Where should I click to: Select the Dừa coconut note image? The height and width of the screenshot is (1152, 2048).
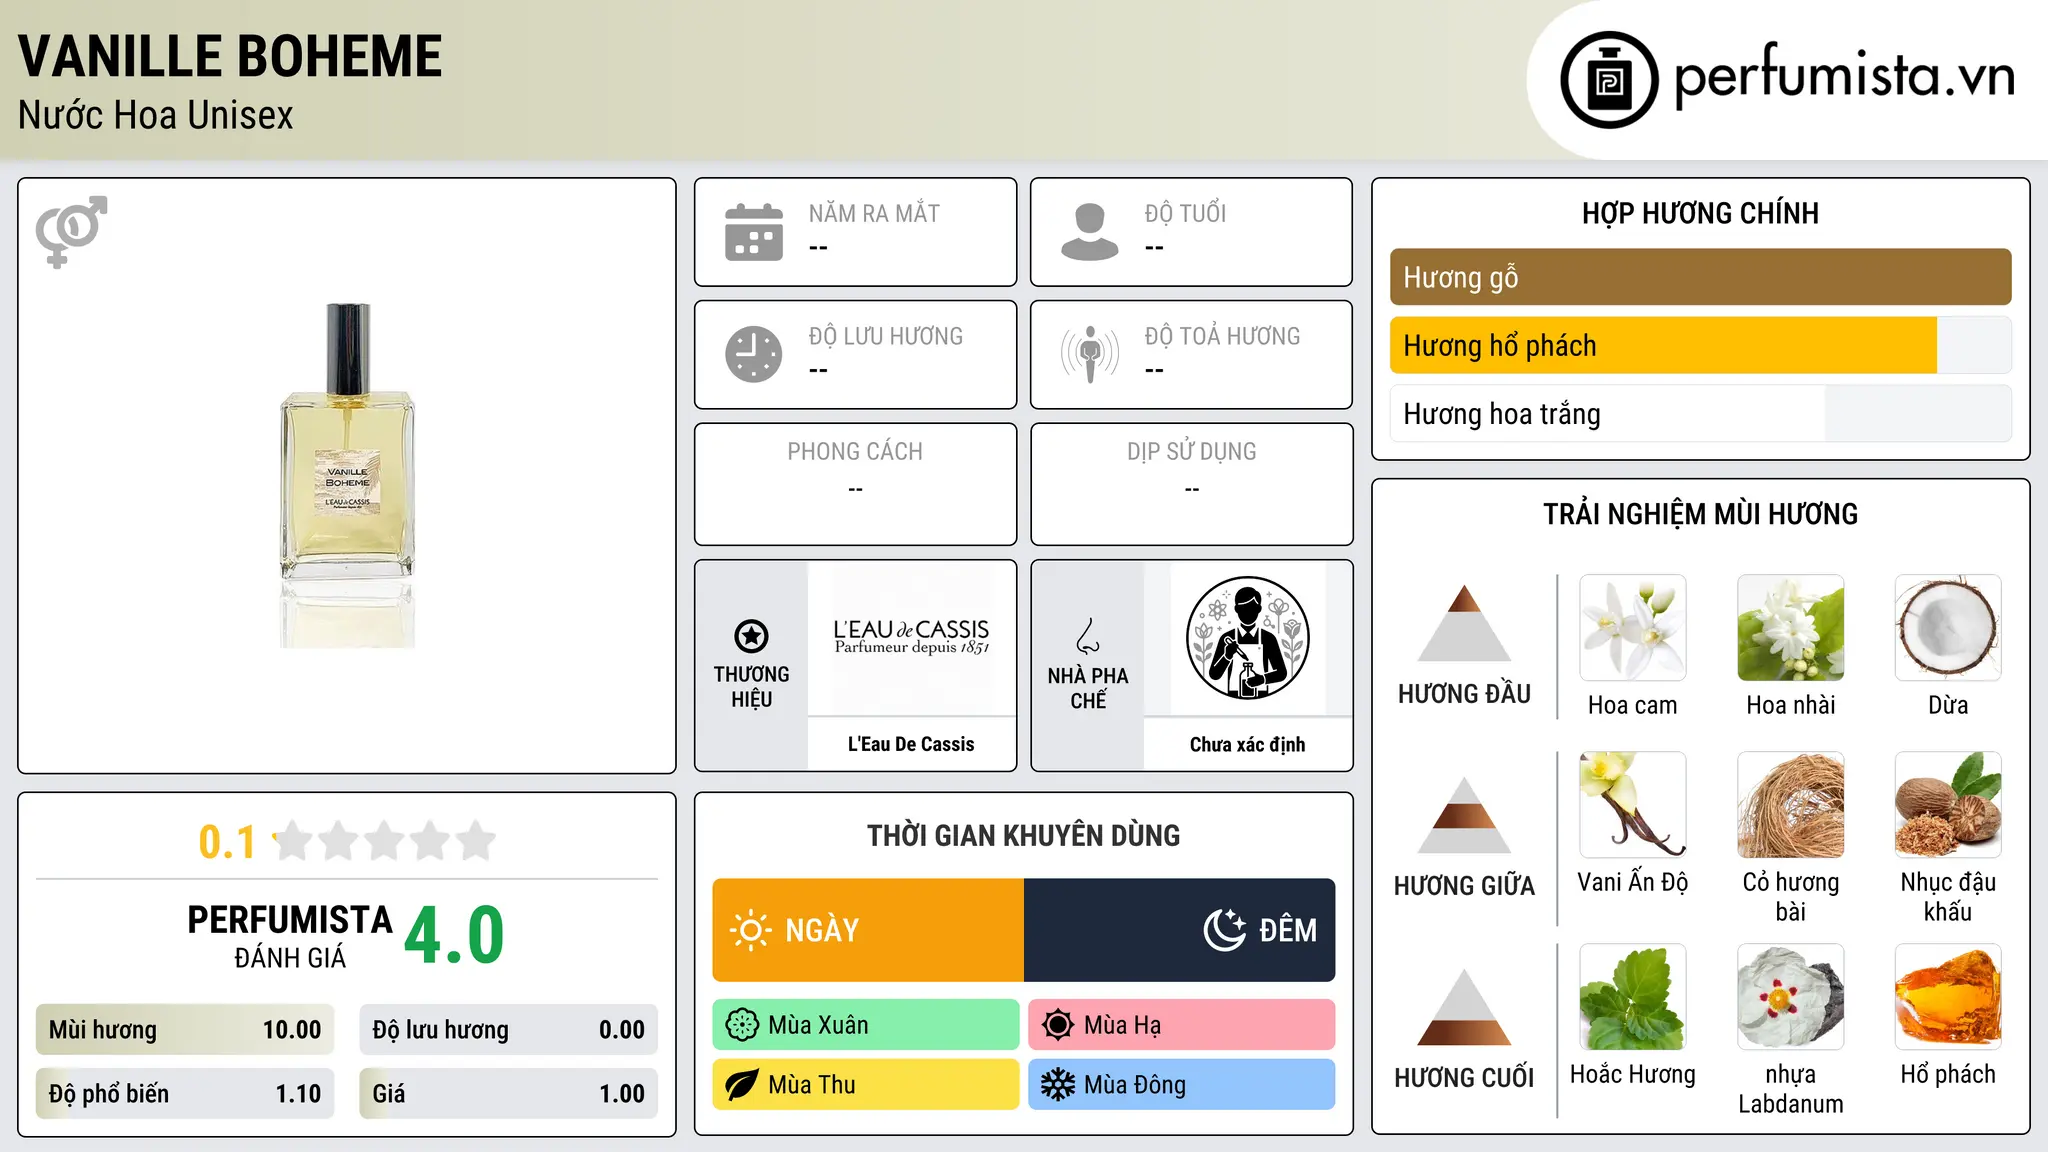tap(1948, 628)
